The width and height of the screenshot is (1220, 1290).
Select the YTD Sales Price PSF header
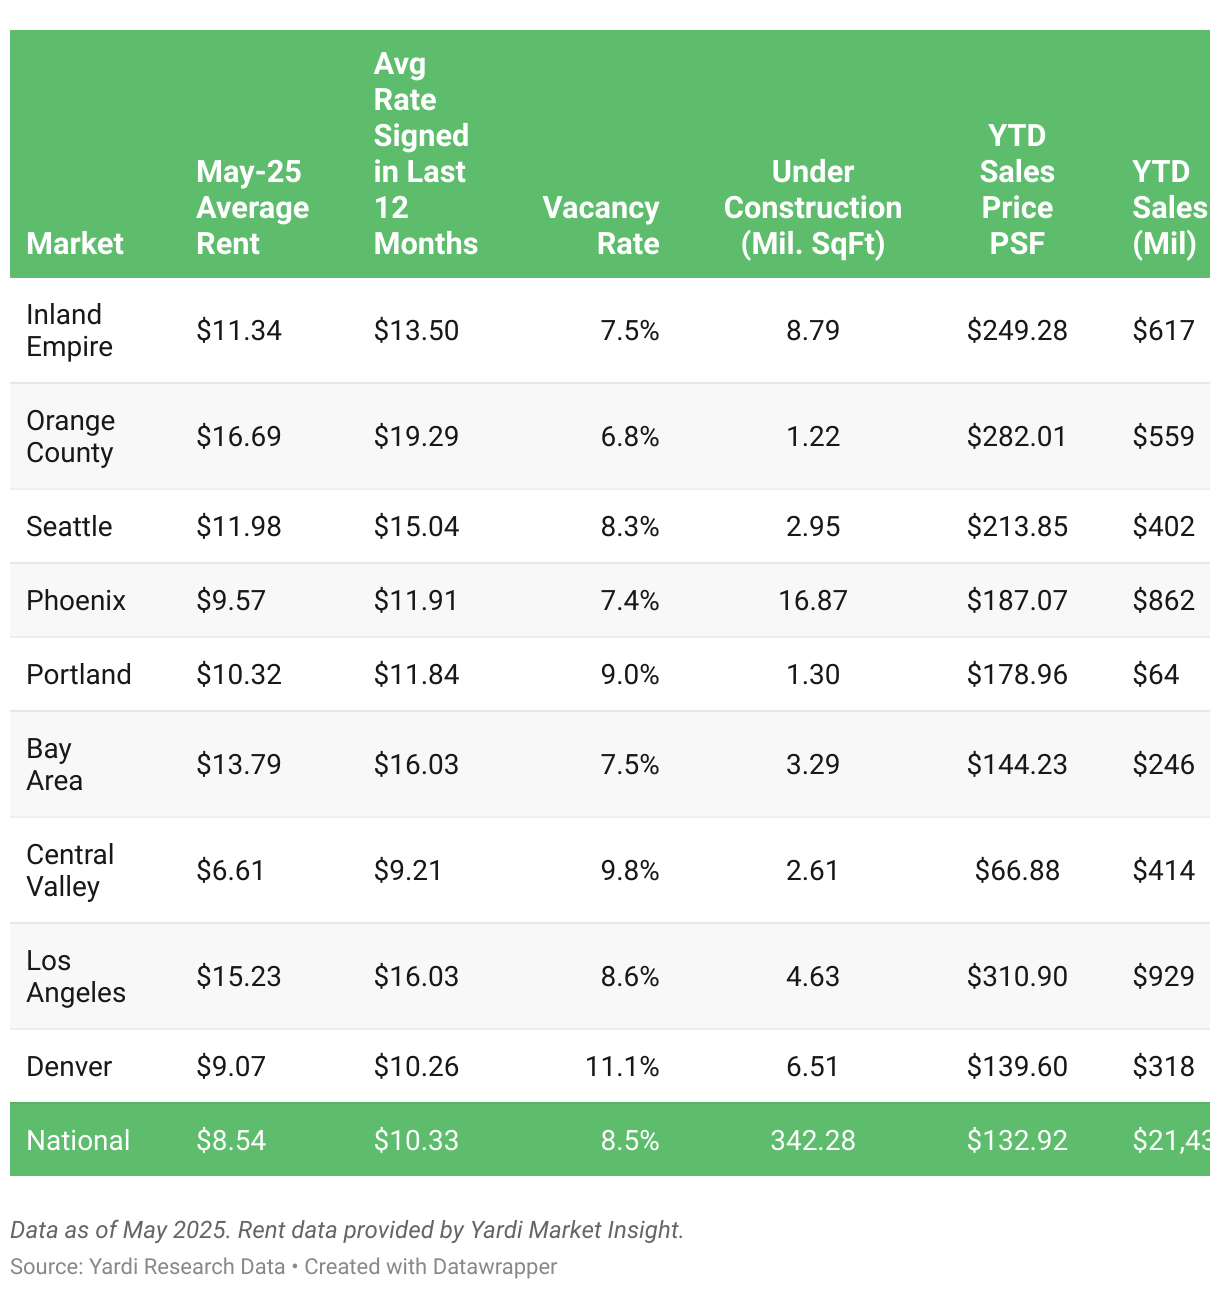(x=1017, y=189)
